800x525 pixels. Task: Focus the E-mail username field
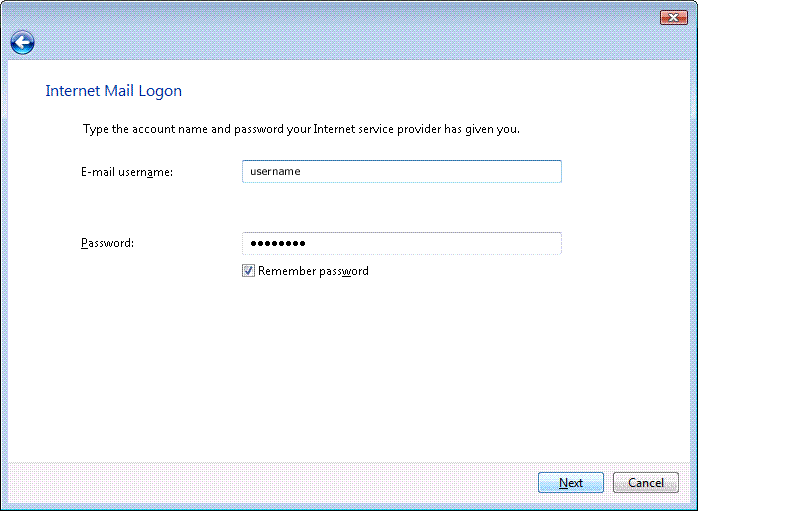(402, 171)
